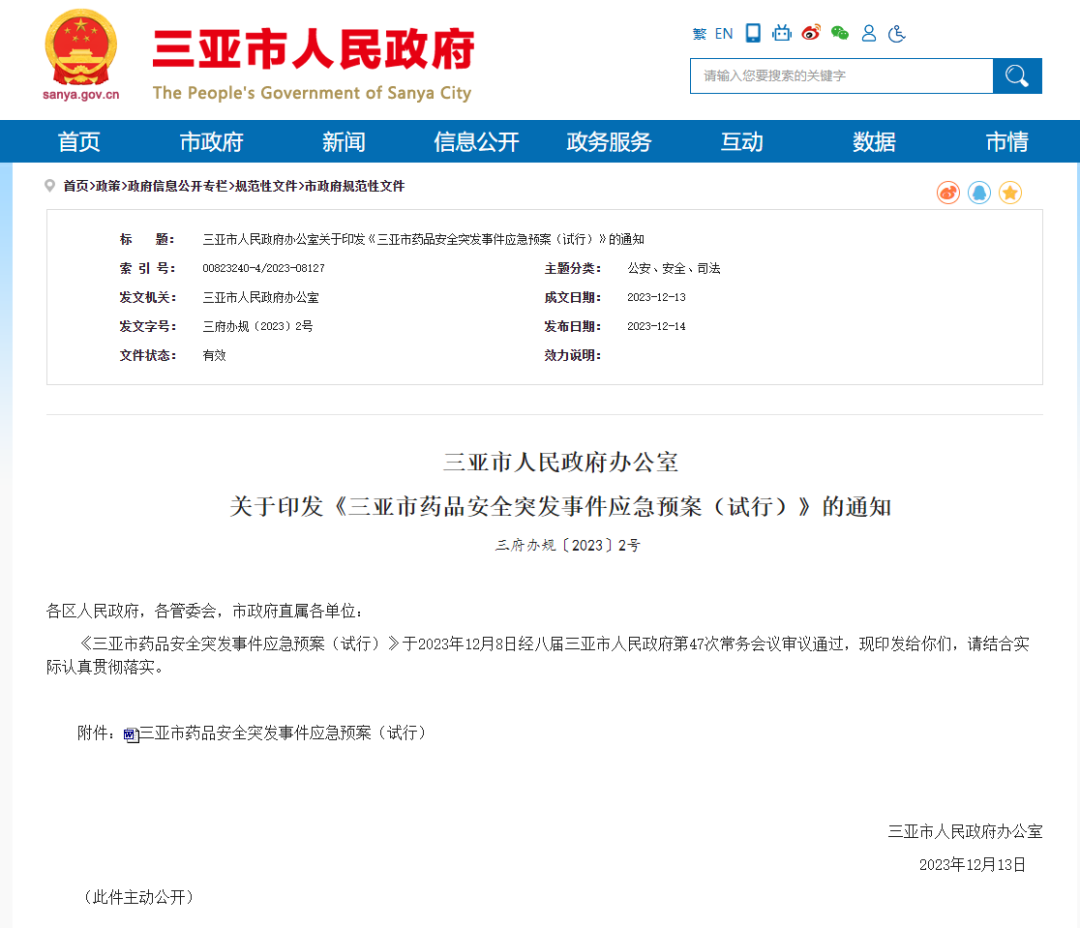Click the 政府信息公开专栏 breadcrumb link
This screenshot has height=928, width=1080.
(x=178, y=186)
